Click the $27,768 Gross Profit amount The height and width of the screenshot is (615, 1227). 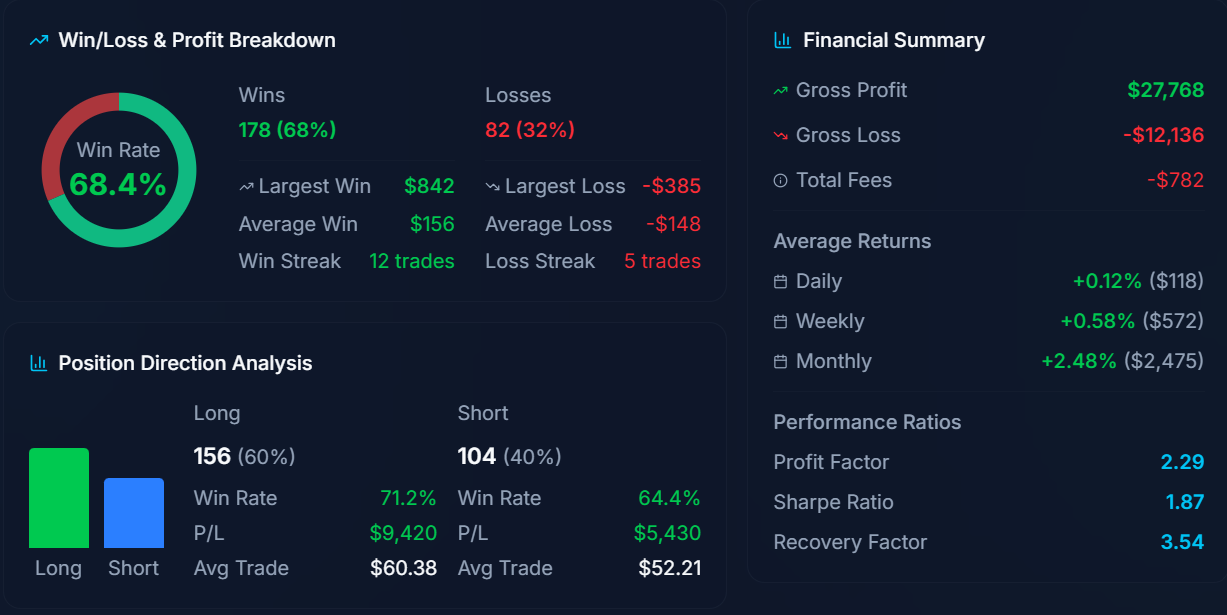[1165, 90]
